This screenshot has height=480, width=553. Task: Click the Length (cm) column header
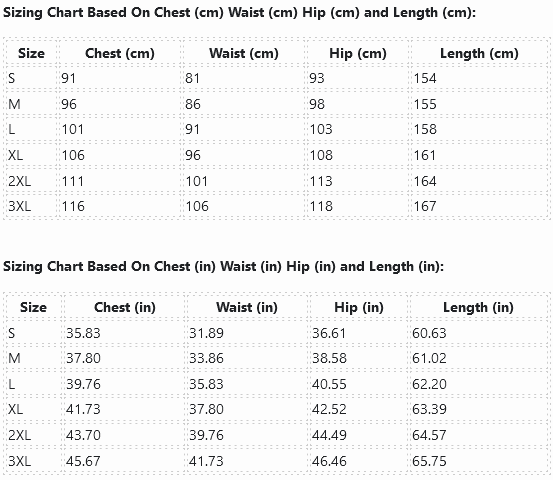(479, 54)
